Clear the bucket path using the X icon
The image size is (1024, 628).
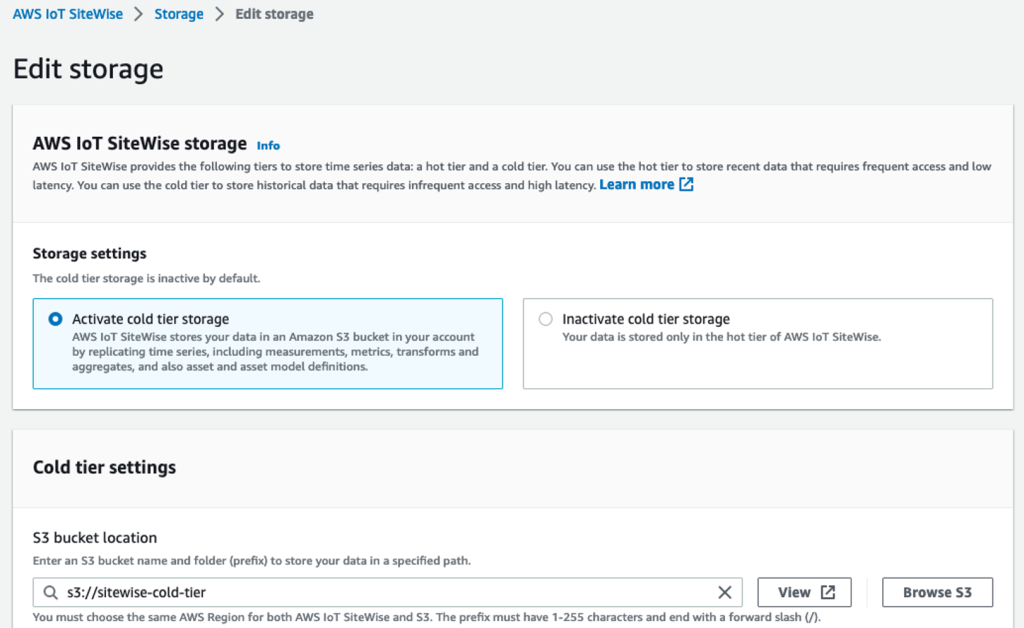coord(725,592)
